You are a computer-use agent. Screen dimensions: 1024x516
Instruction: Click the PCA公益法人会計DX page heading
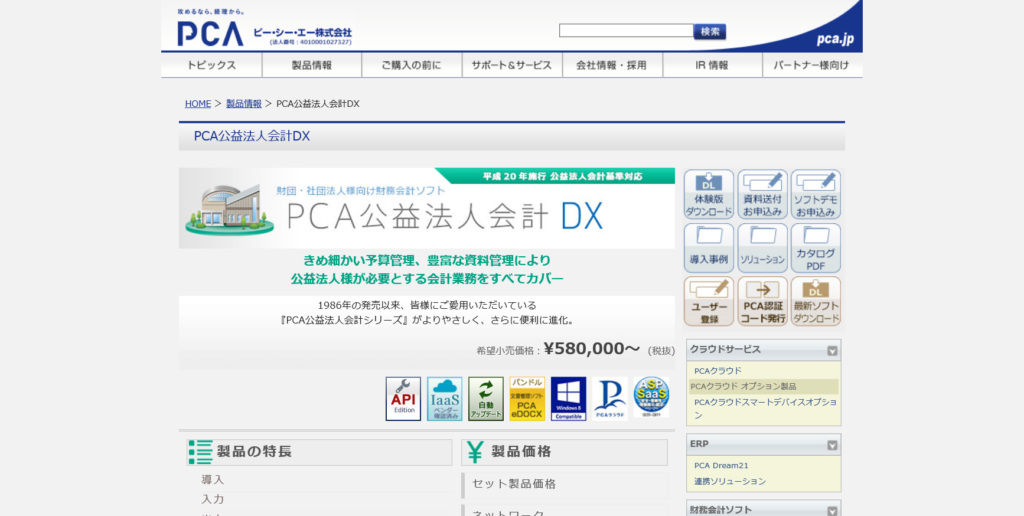(x=251, y=137)
